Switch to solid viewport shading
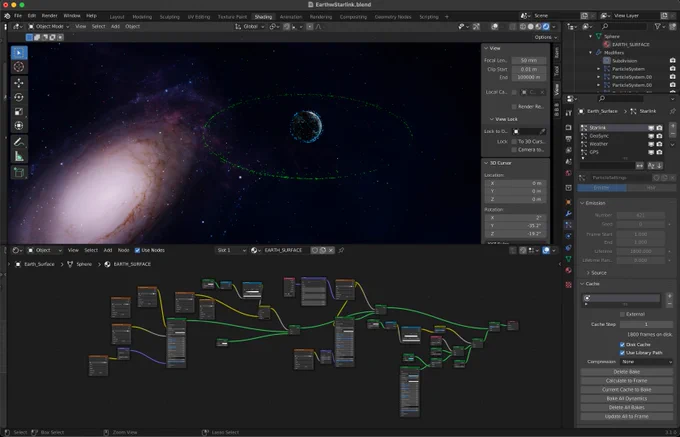This screenshot has width=680, height=437. pos(530,26)
